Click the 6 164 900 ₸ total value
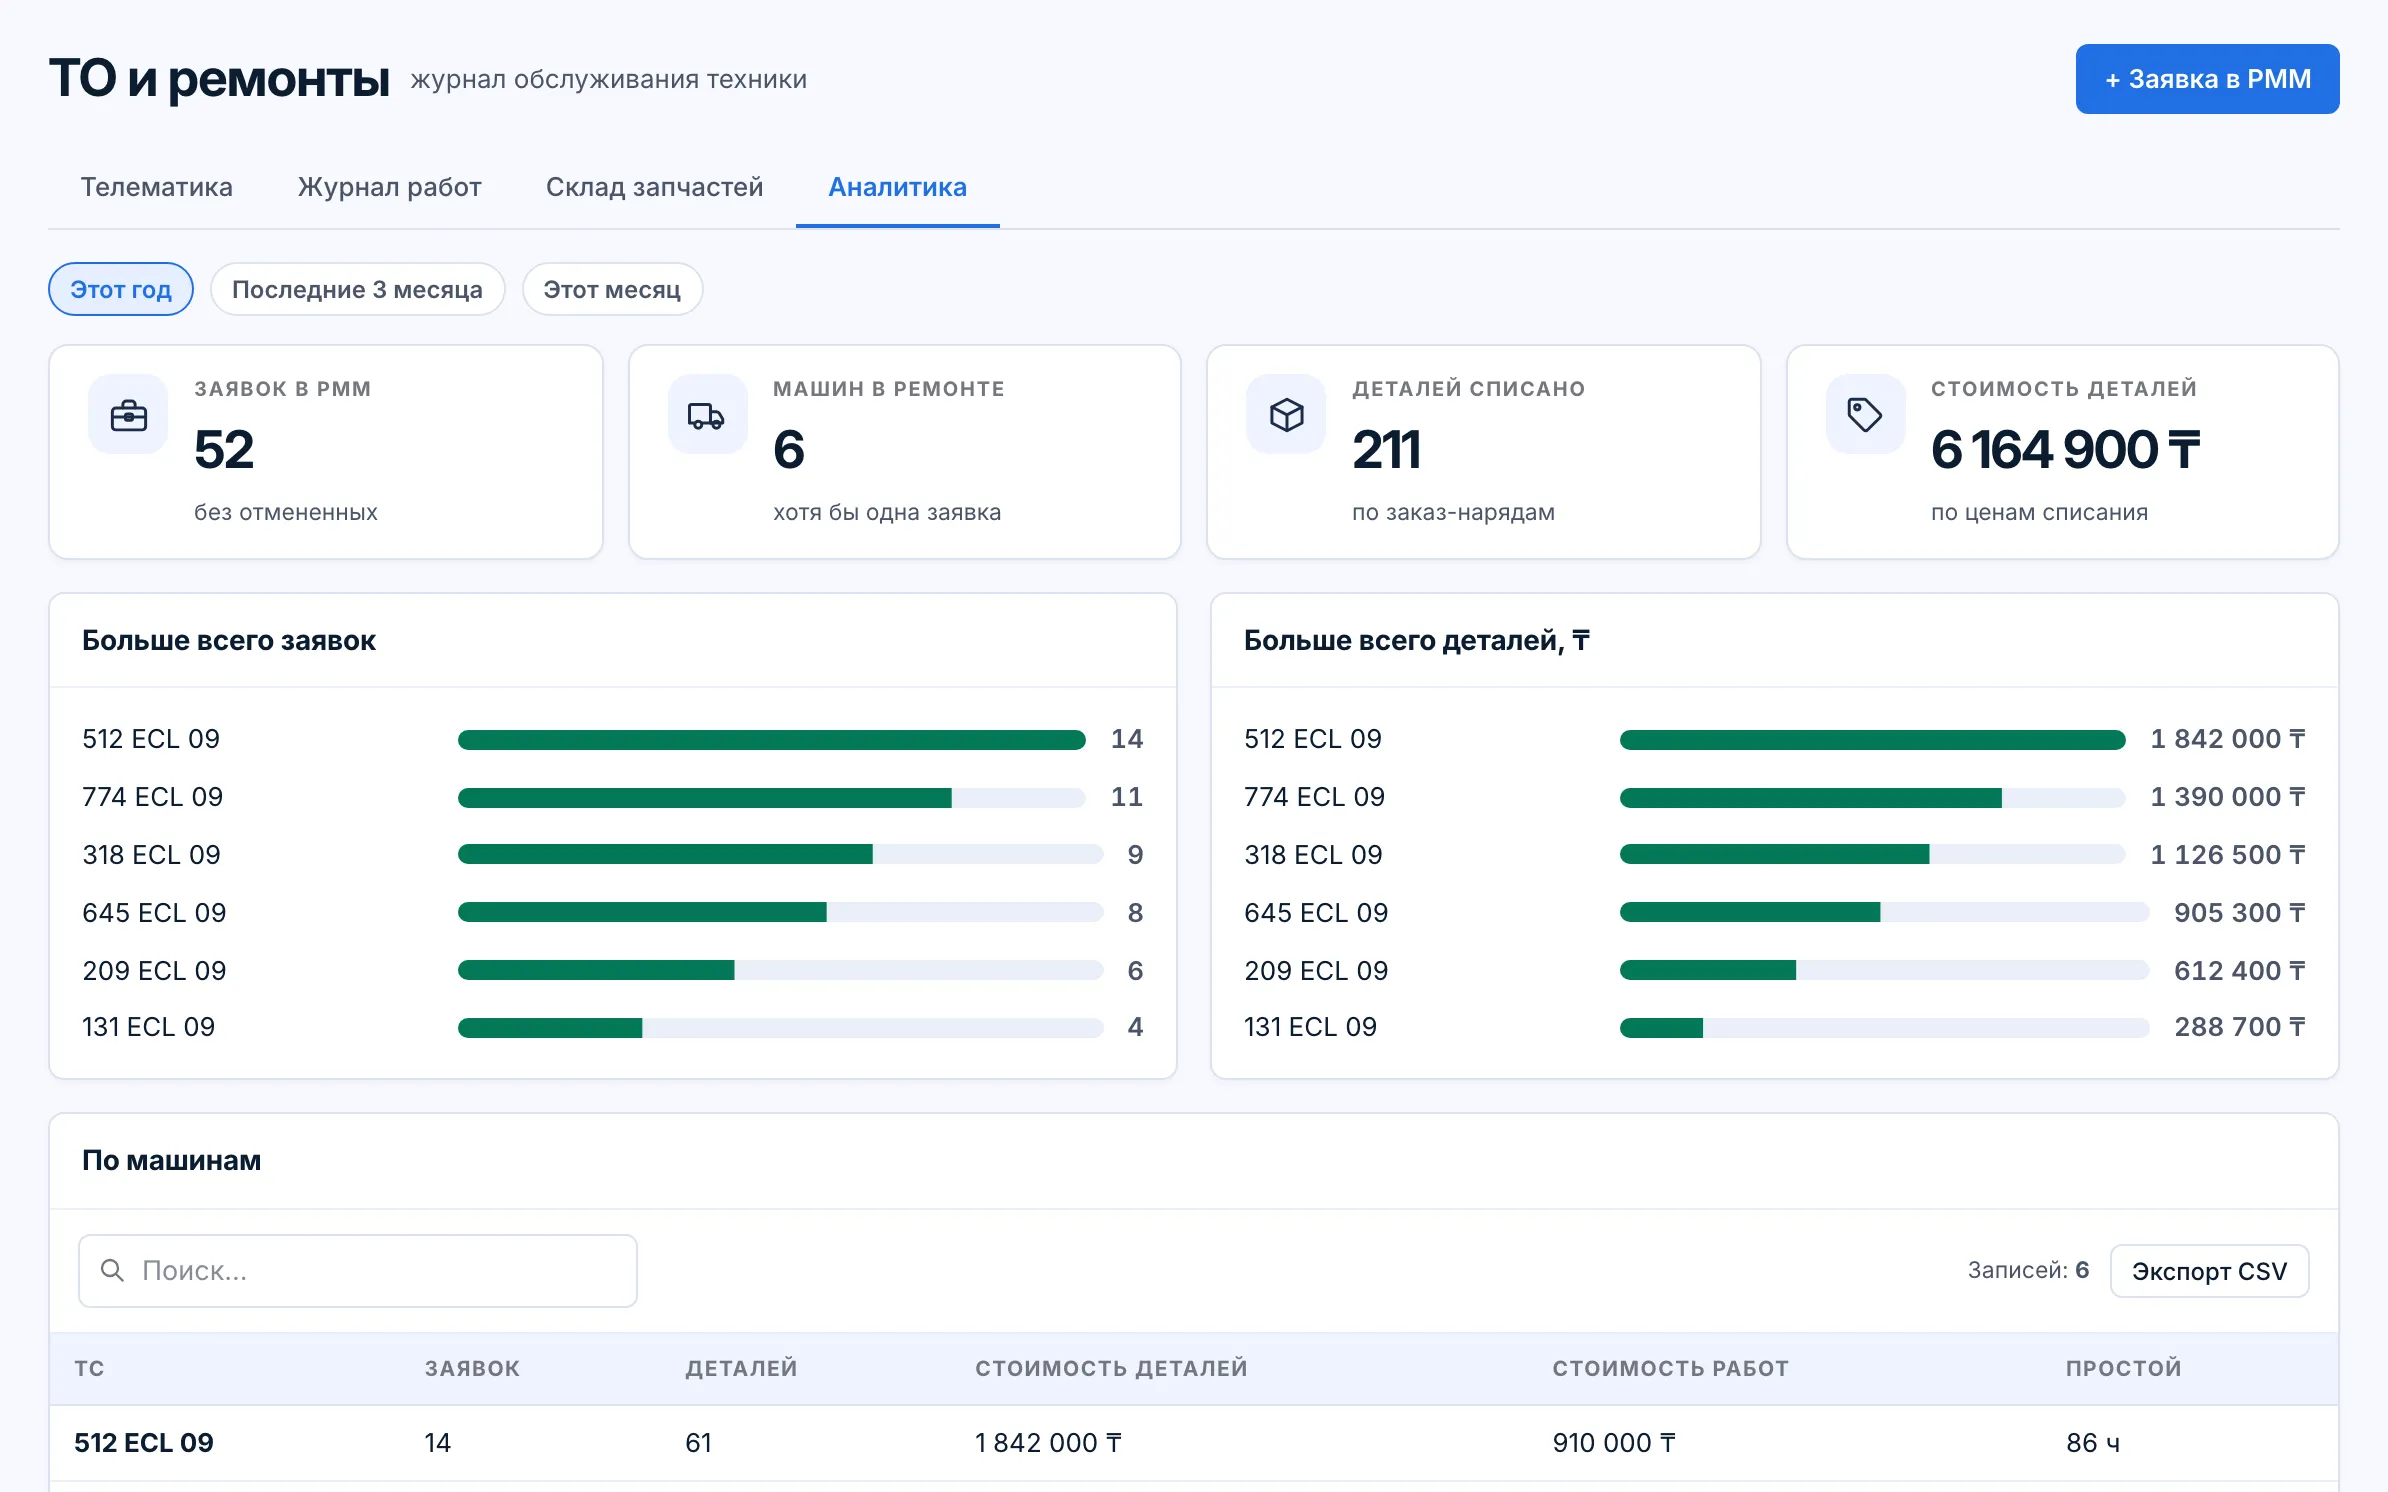 (x=2066, y=450)
